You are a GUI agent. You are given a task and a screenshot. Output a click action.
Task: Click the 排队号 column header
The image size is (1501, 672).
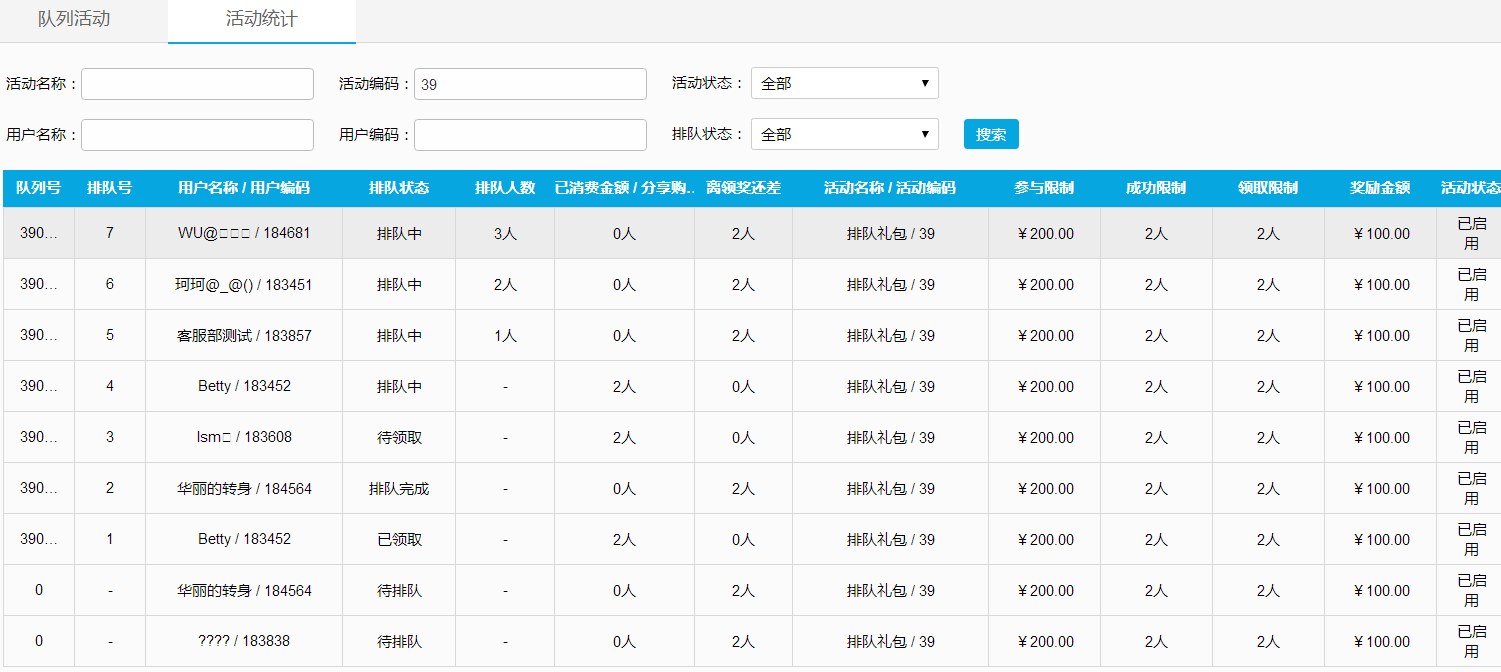[x=110, y=188]
